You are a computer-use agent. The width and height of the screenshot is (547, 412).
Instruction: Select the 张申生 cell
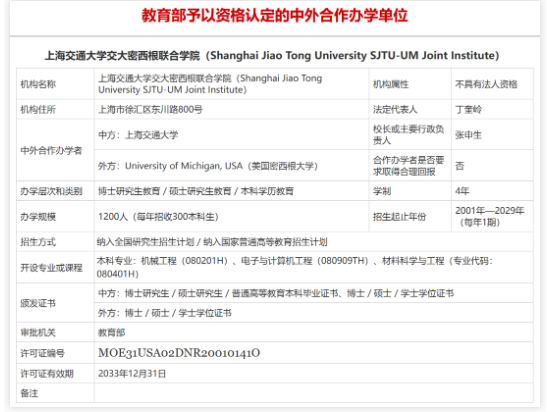(492, 135)
